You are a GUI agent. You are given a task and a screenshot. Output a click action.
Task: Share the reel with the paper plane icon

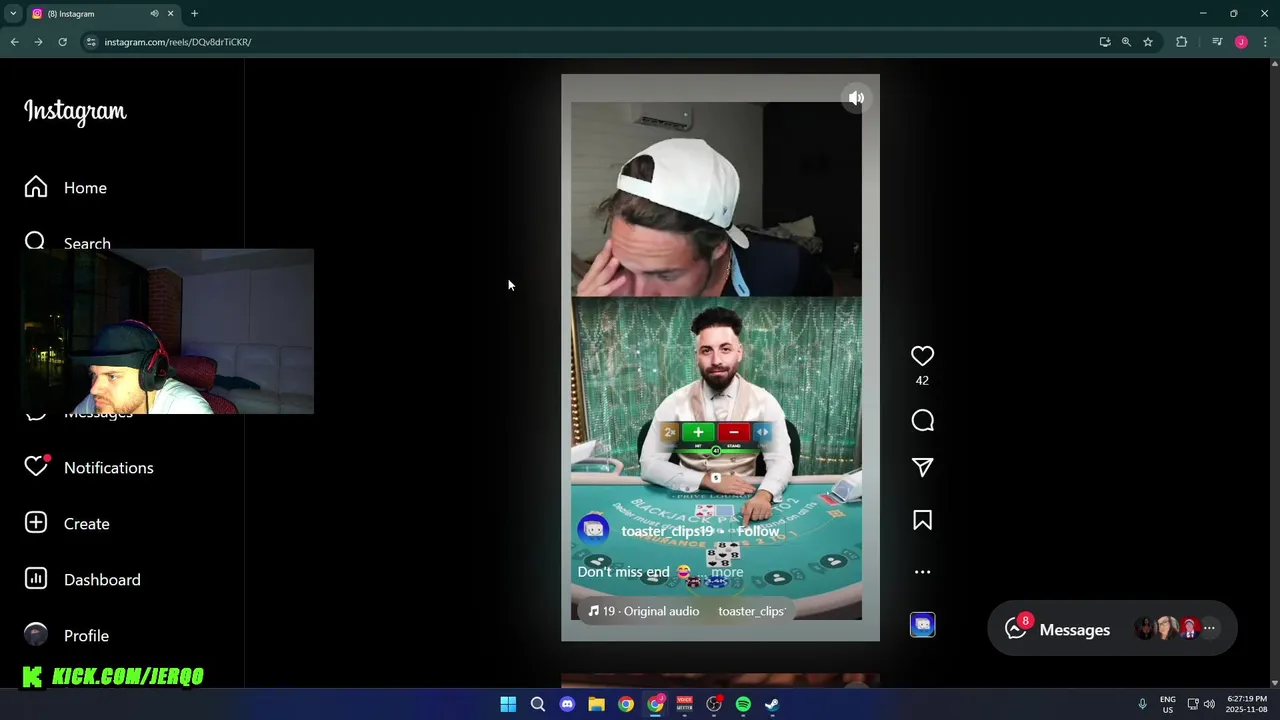coord(922,467)
